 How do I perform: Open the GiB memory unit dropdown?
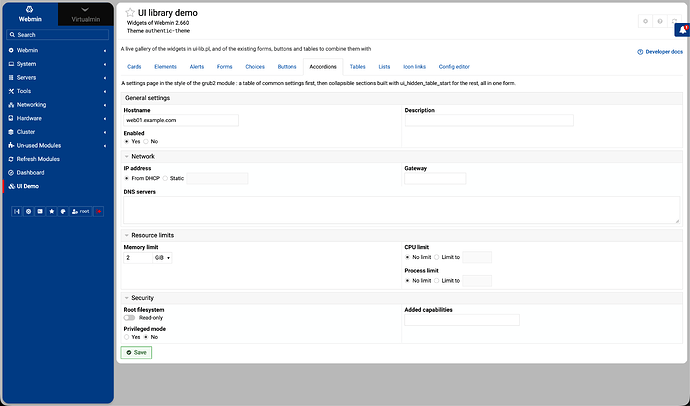pyautogui.click(x=162, y=258)
